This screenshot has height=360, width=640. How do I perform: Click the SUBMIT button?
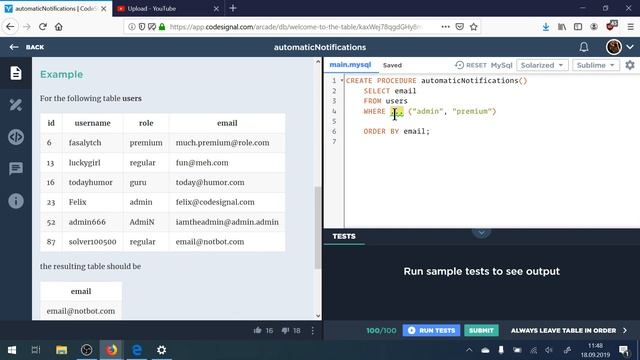[x=481, y=330]
